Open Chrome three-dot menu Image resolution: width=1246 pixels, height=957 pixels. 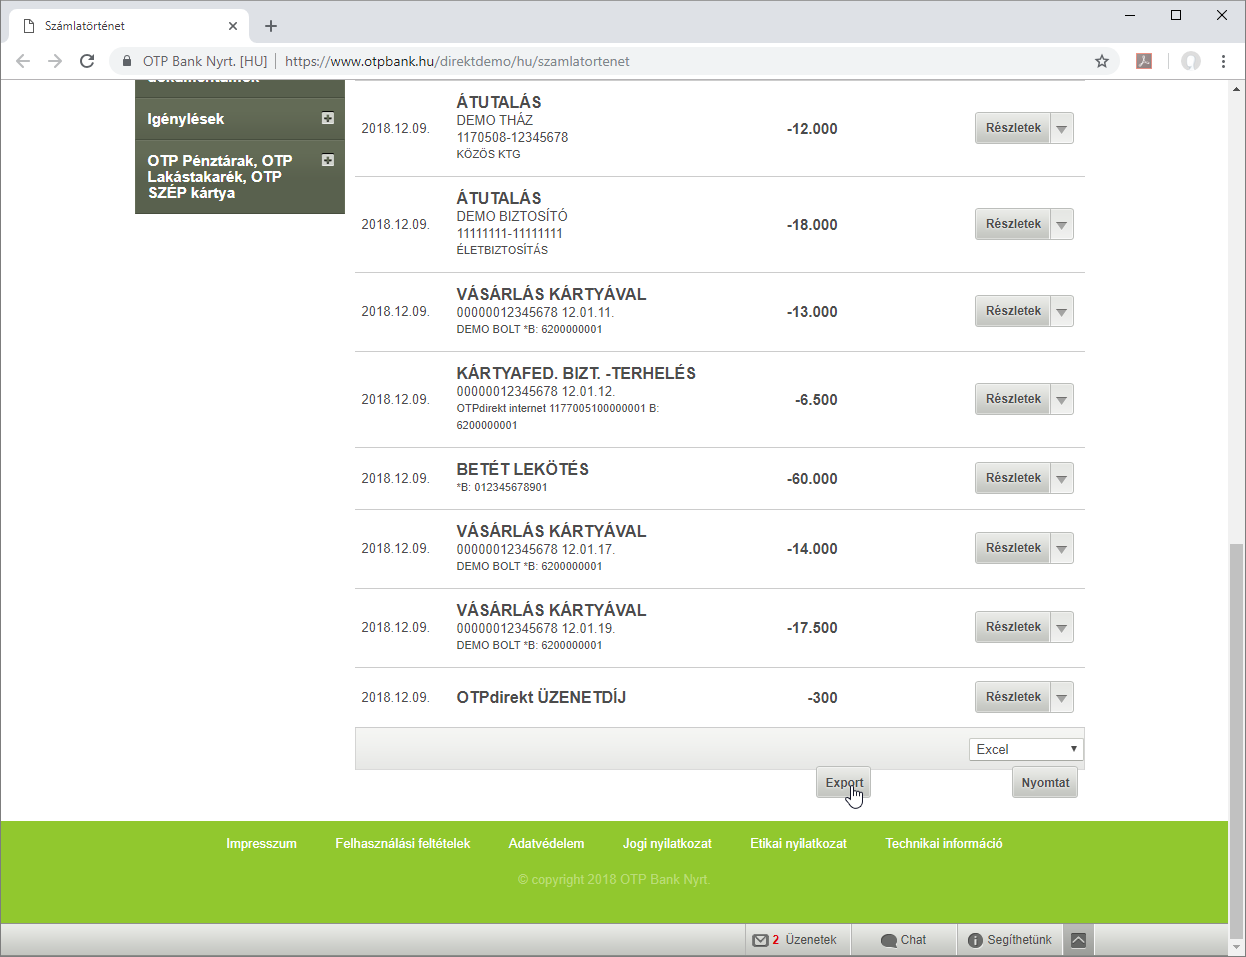coord(1223,61)
